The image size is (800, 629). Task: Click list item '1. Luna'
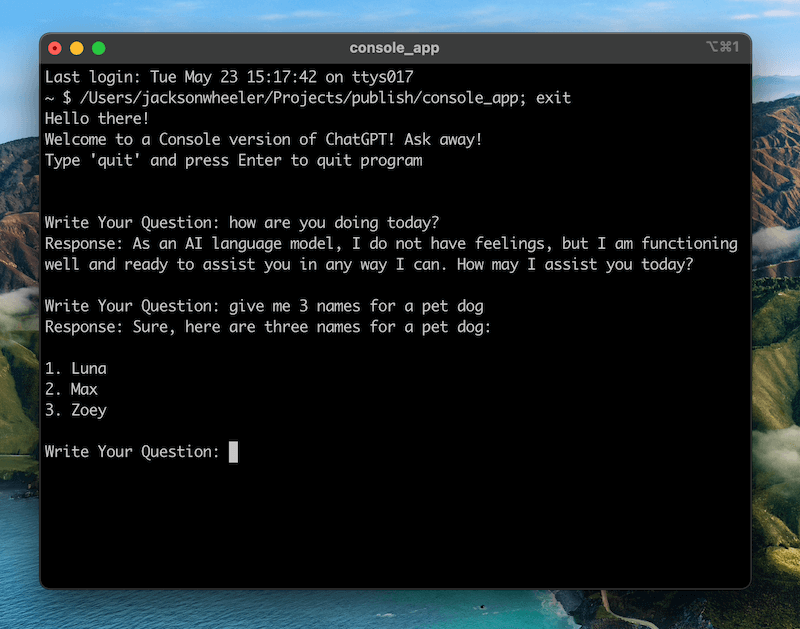[x=76, y=369]
